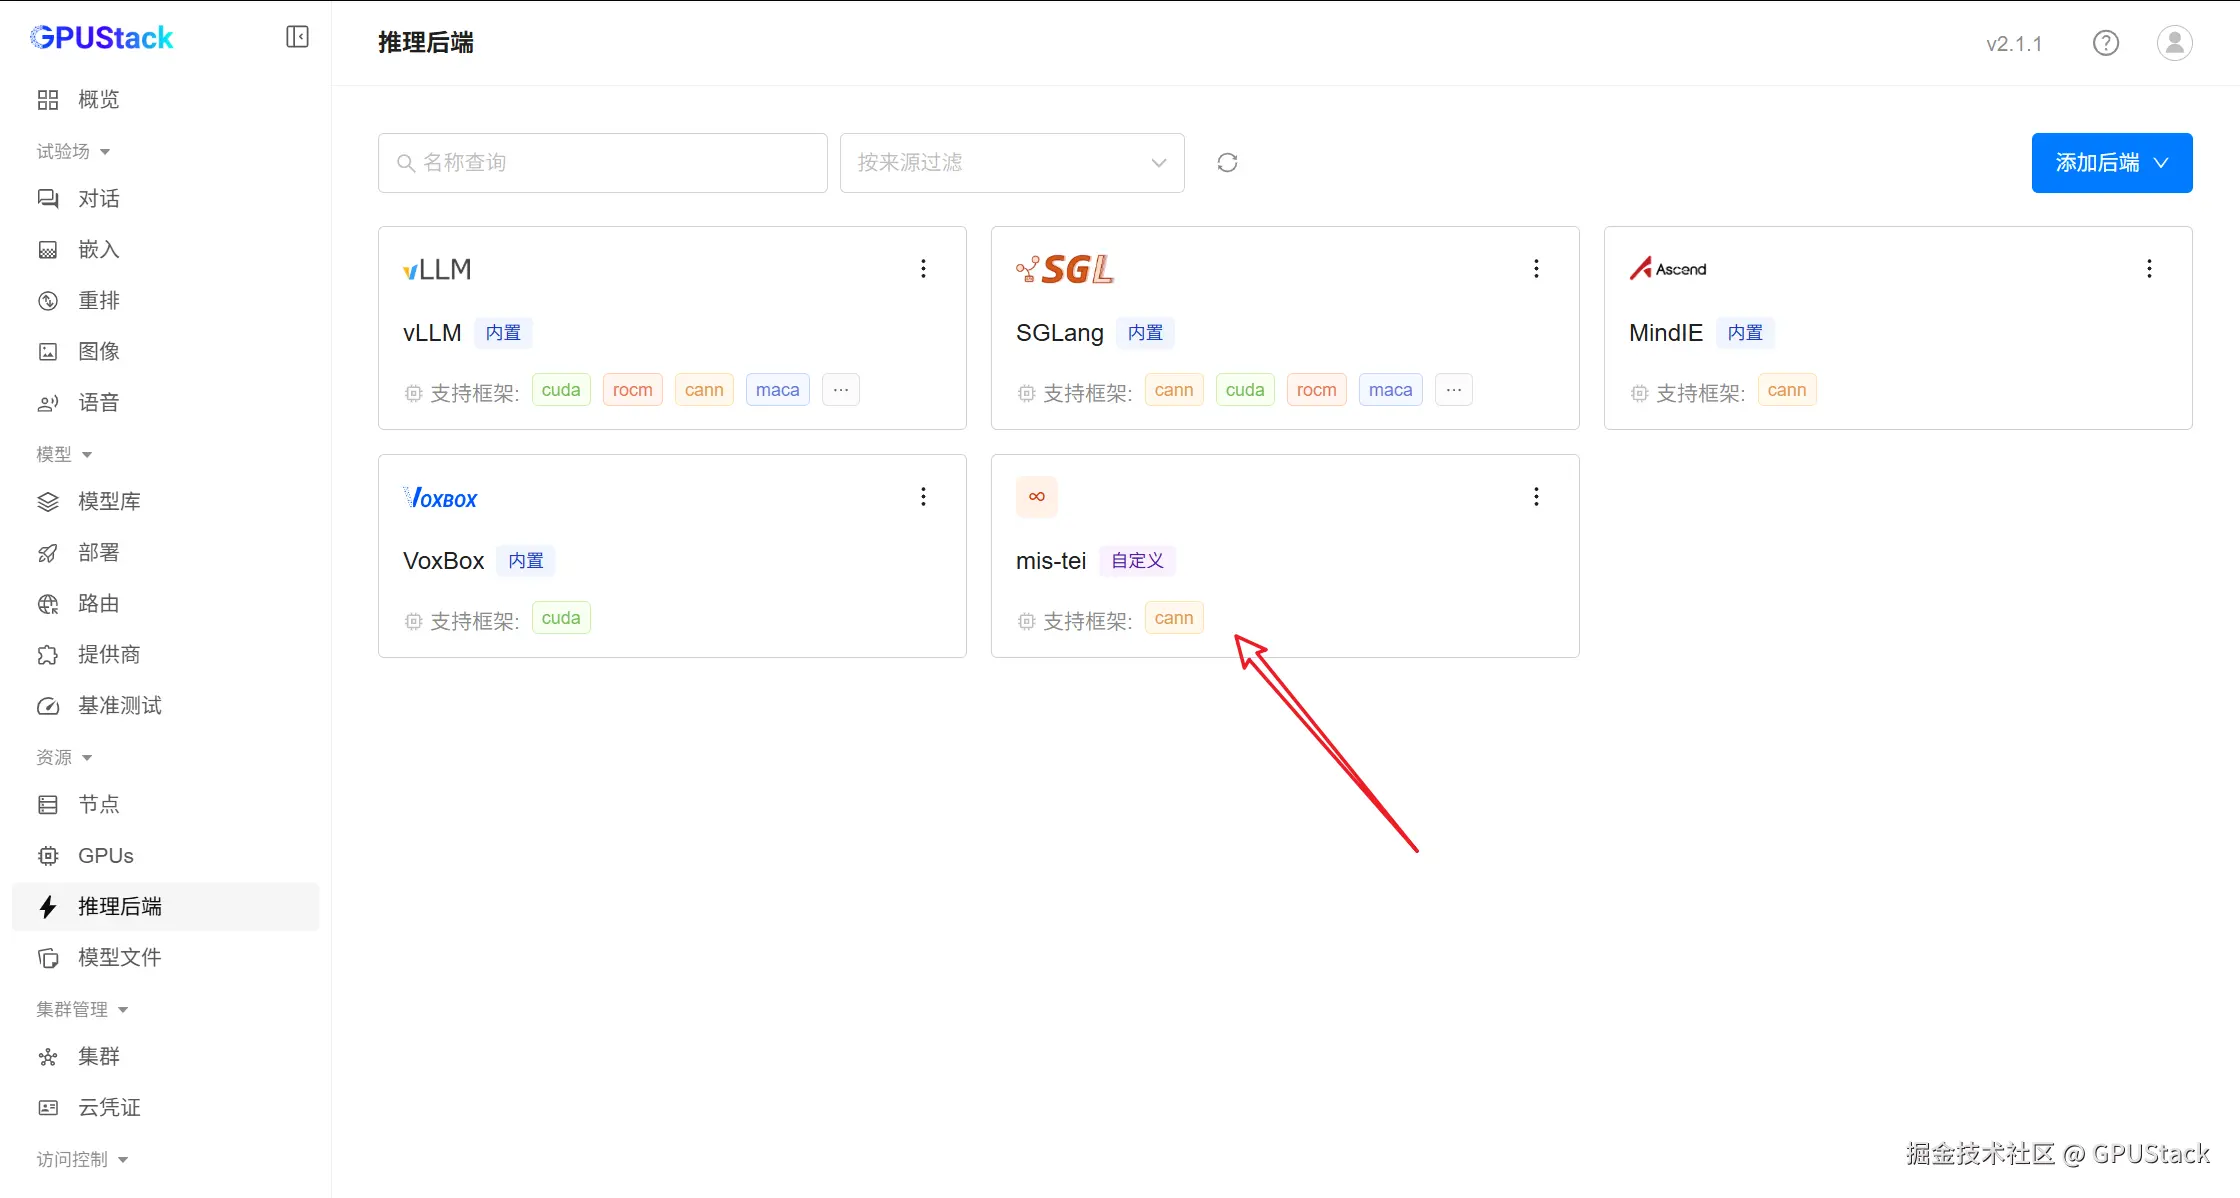The image size is (2240, 1198).
Task: Open the GPUs sidebar item
Action: [105, 855]
